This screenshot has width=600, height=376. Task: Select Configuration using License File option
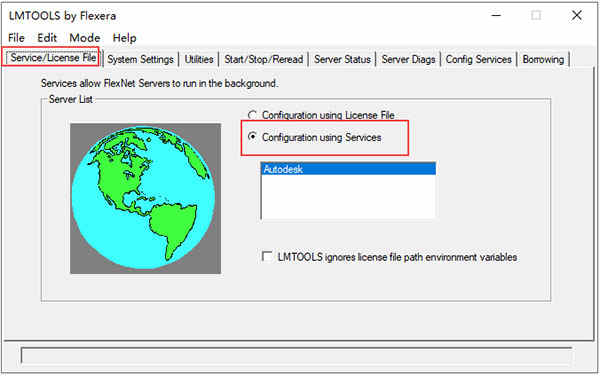pyautogui.click(x=252, y=115)
